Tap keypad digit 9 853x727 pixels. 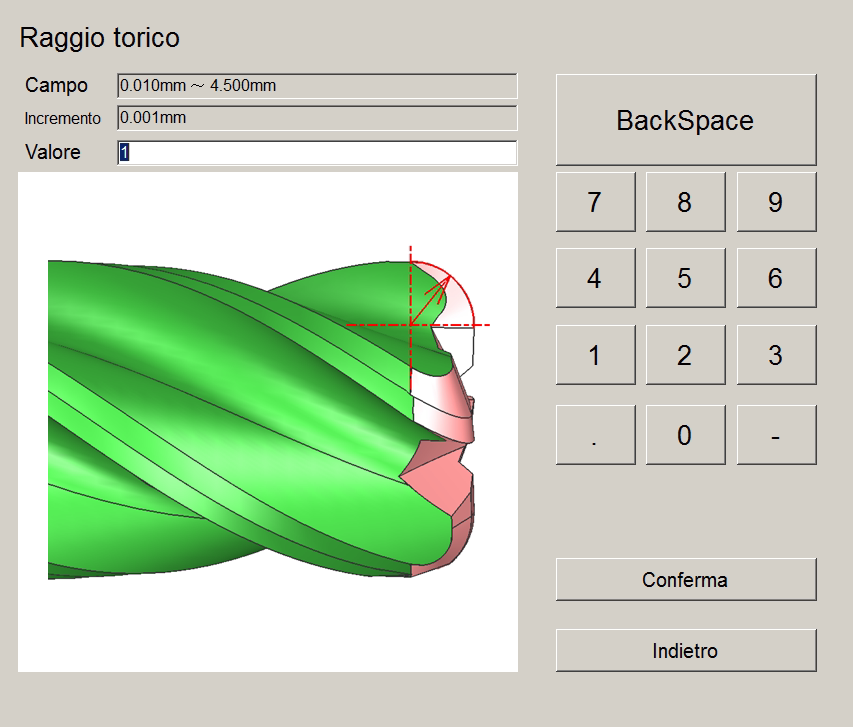[x=776, y=202]
